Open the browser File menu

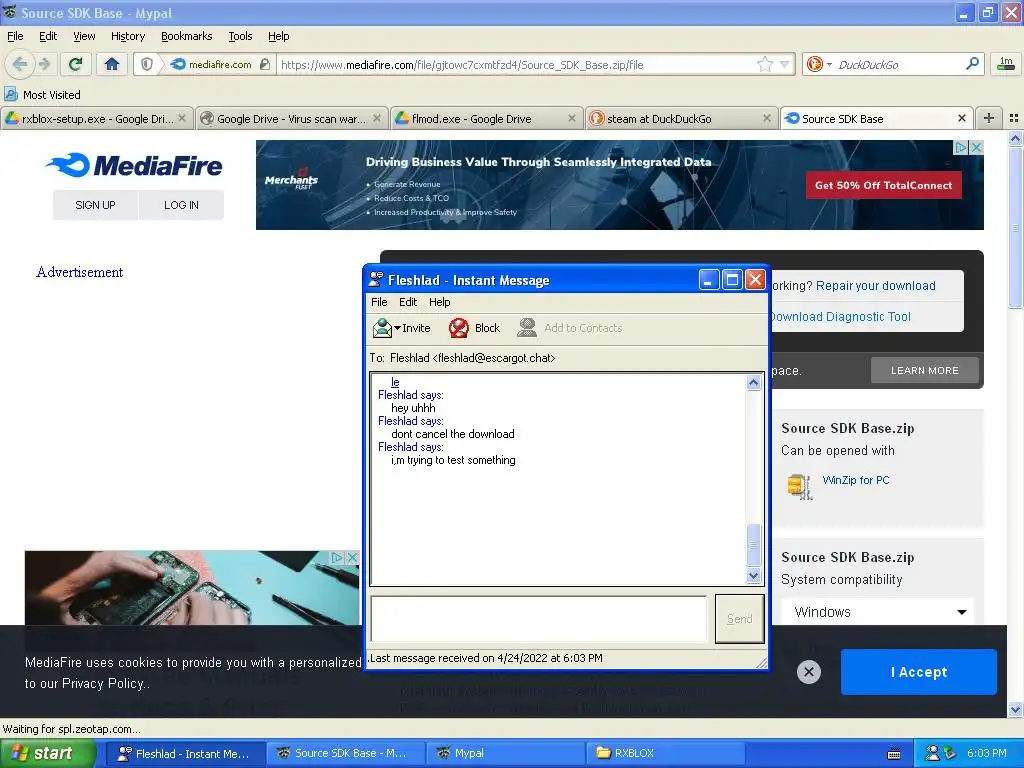(15, 36)
